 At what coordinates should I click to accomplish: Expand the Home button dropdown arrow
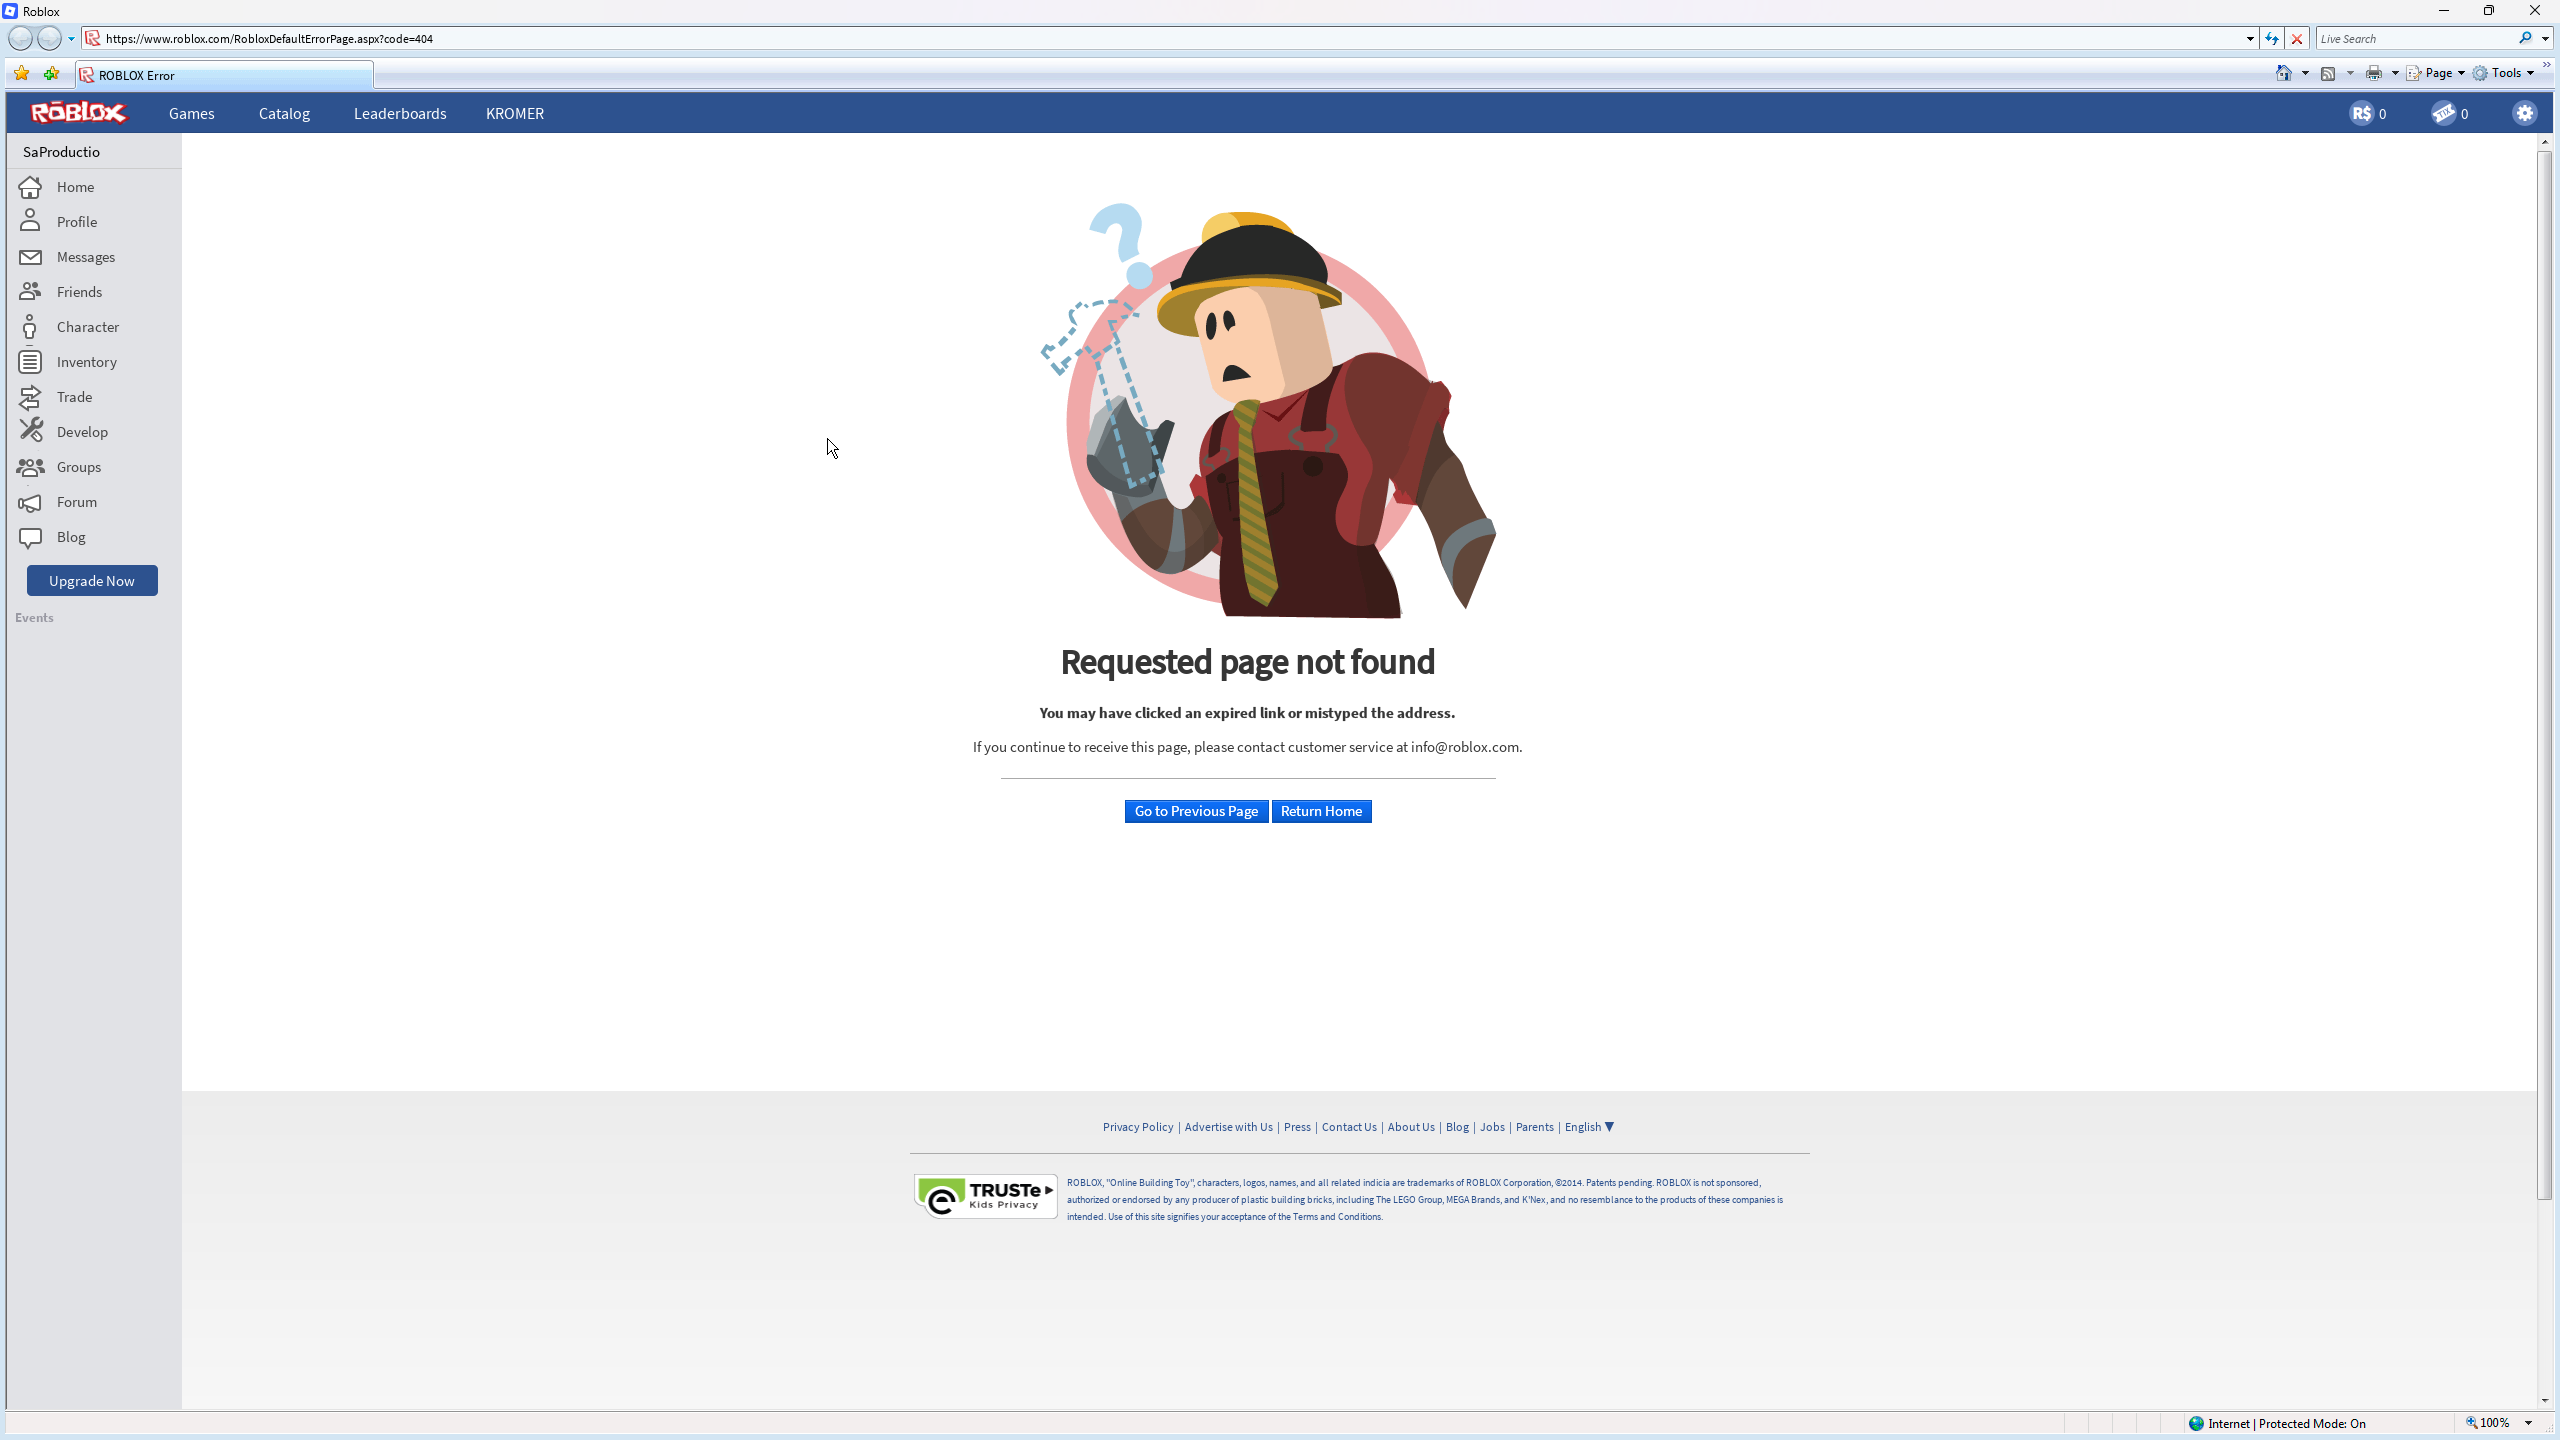tap(2305, 73)
